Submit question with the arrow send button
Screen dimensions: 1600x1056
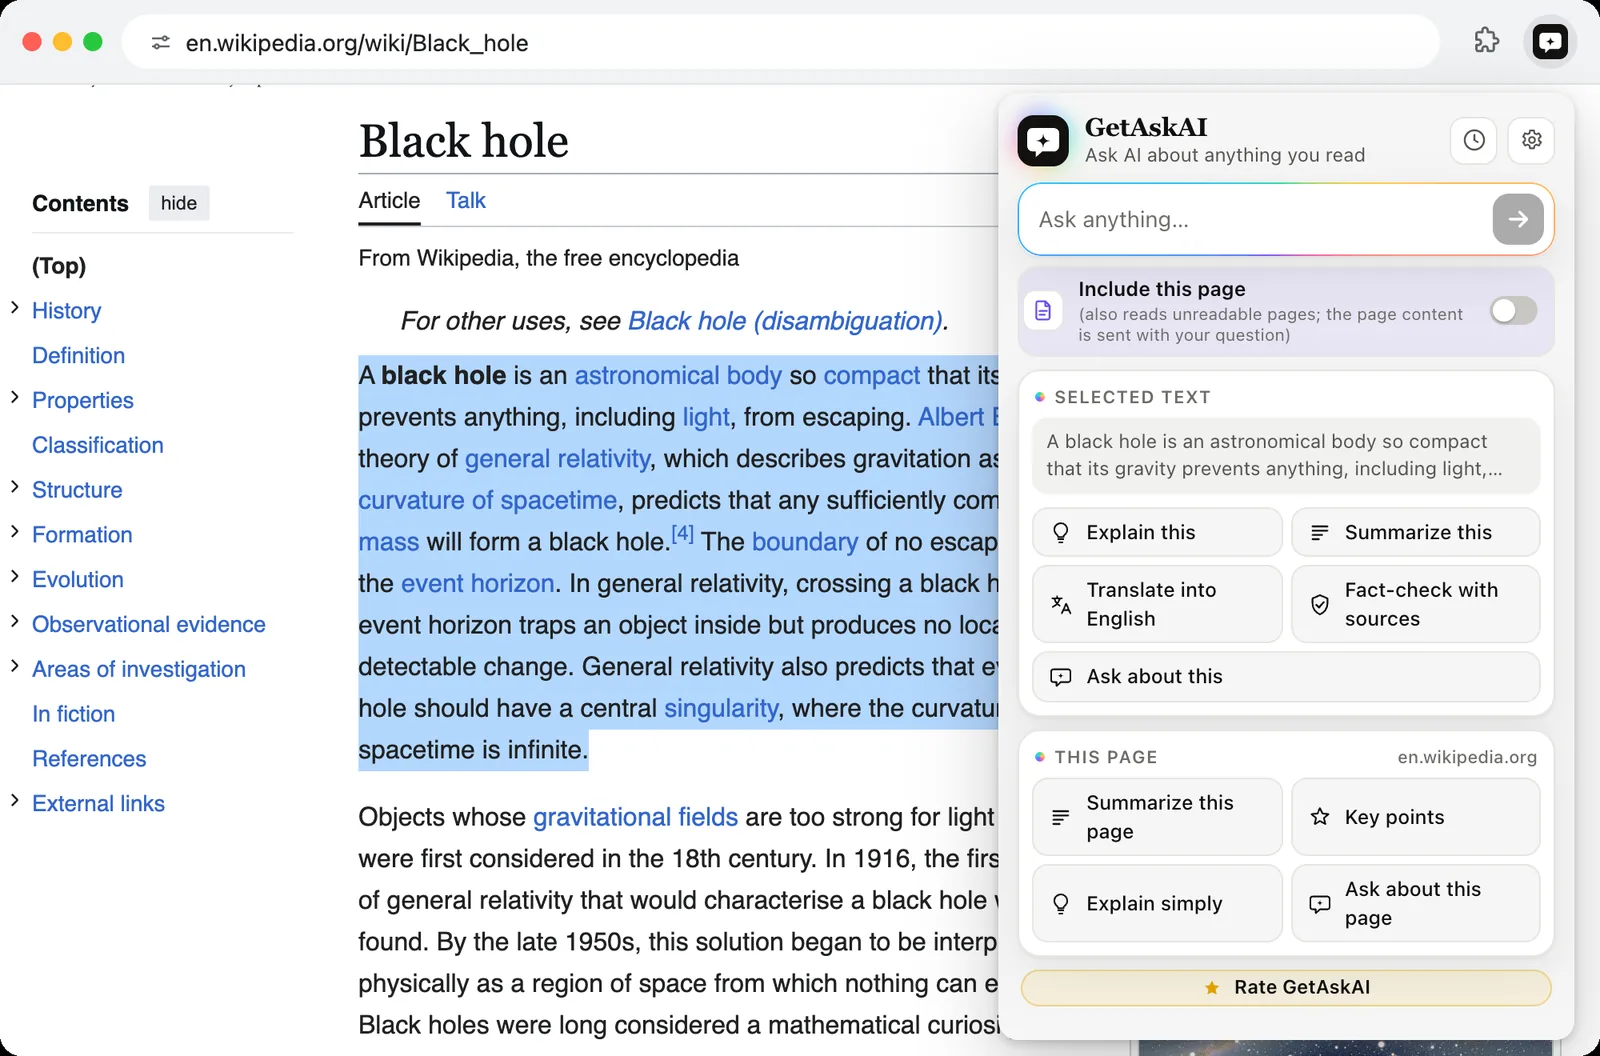coord(1518,219)
